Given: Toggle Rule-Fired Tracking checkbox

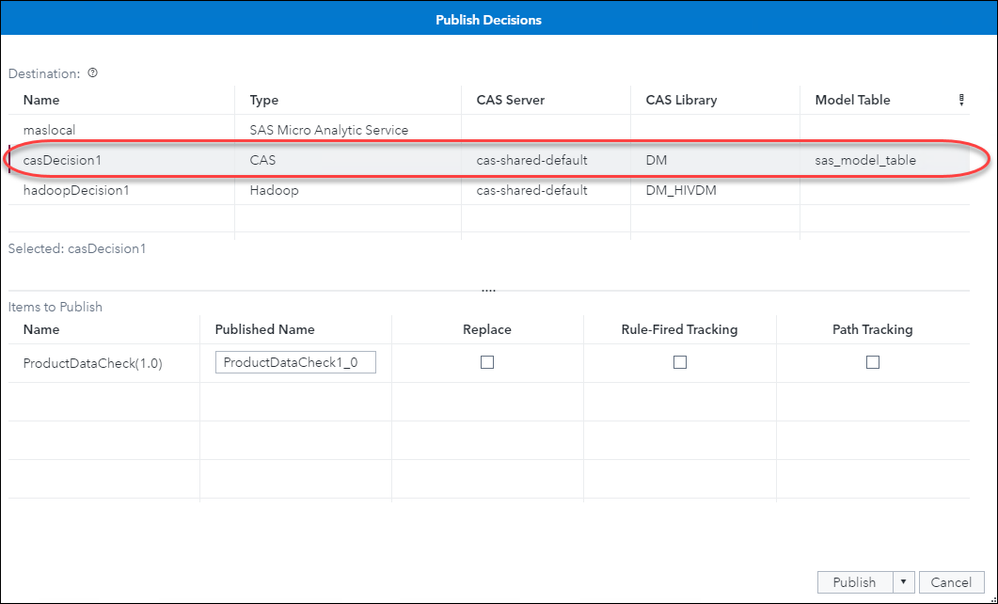Looking at the screenshot, I should (x=680, y=363).
